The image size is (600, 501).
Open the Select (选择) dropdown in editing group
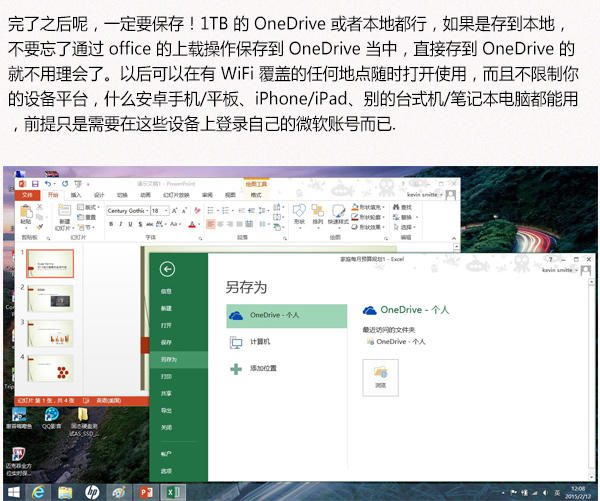[405, 227]
